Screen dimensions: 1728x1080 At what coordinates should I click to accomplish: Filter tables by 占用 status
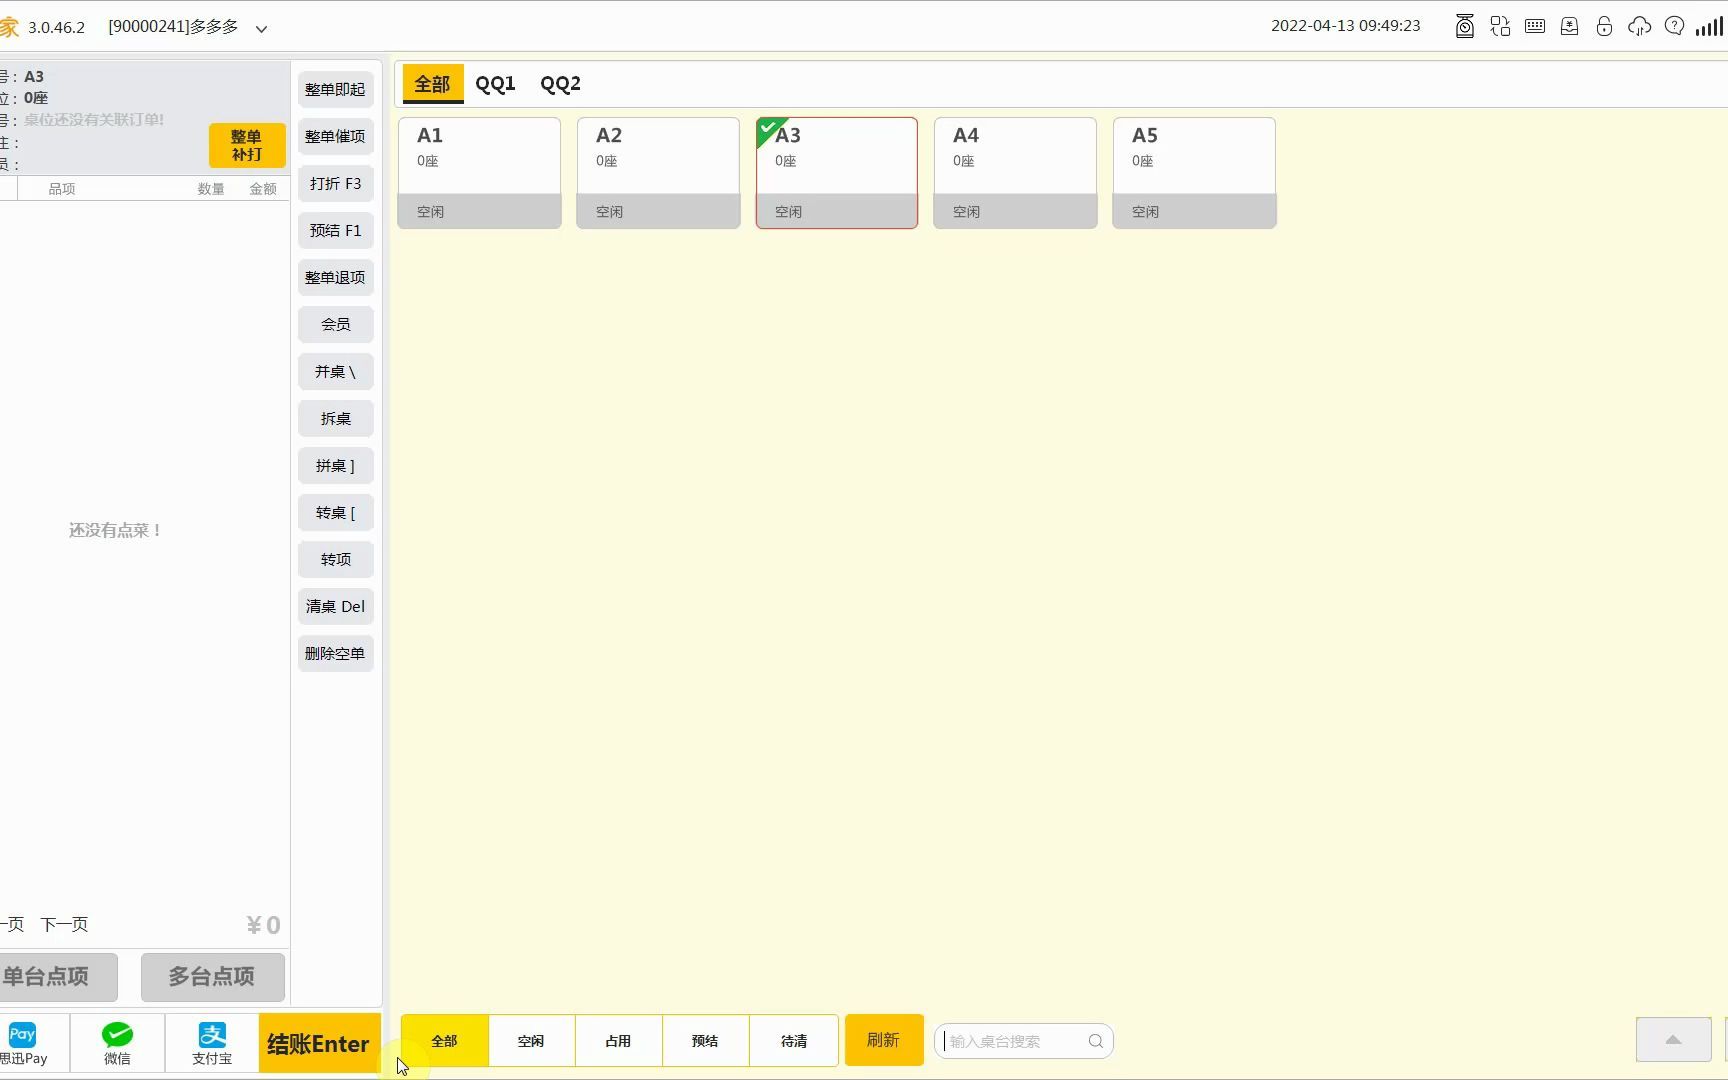point(618,1041)
